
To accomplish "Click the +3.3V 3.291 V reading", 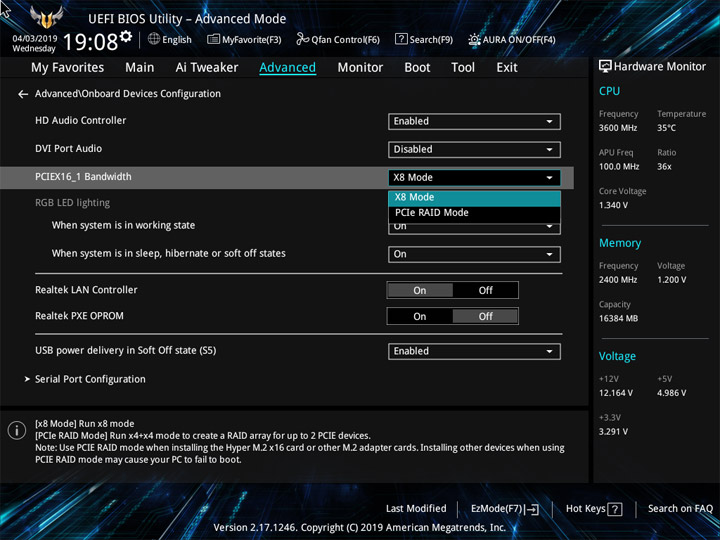I will [613, 432].
